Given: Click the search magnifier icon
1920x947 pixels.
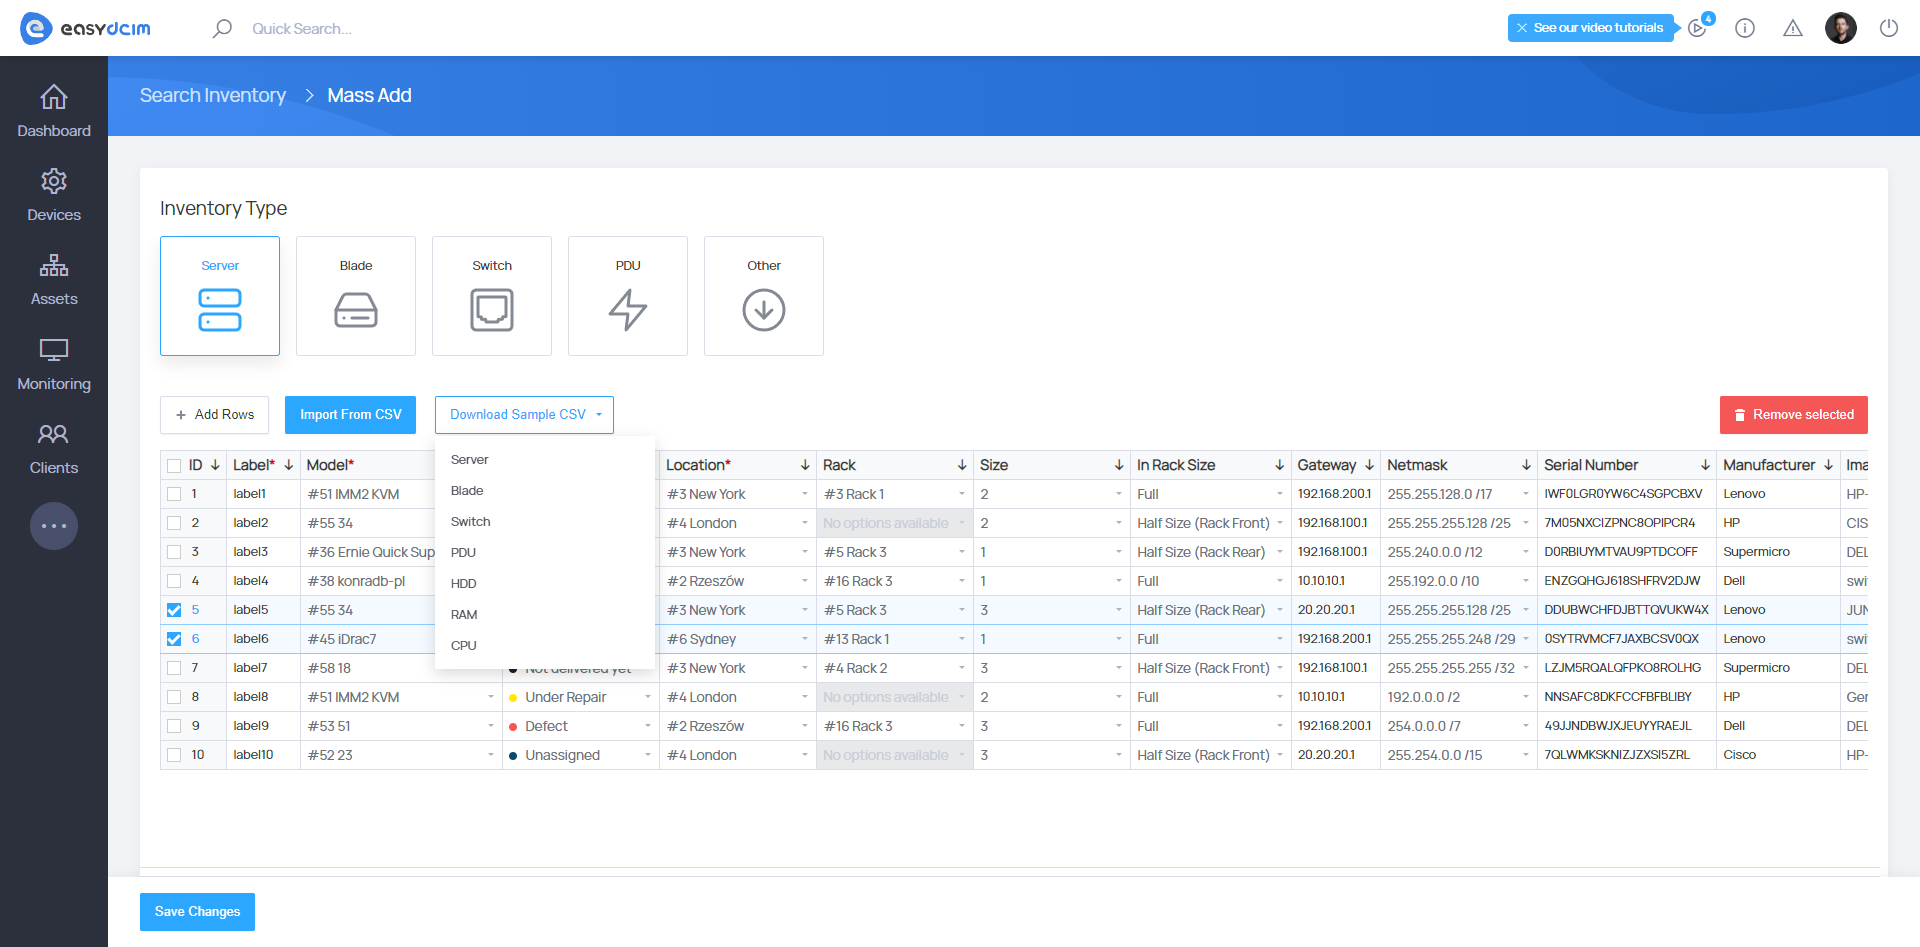Looking at the screenshot, I should click(x=222, y=28).
